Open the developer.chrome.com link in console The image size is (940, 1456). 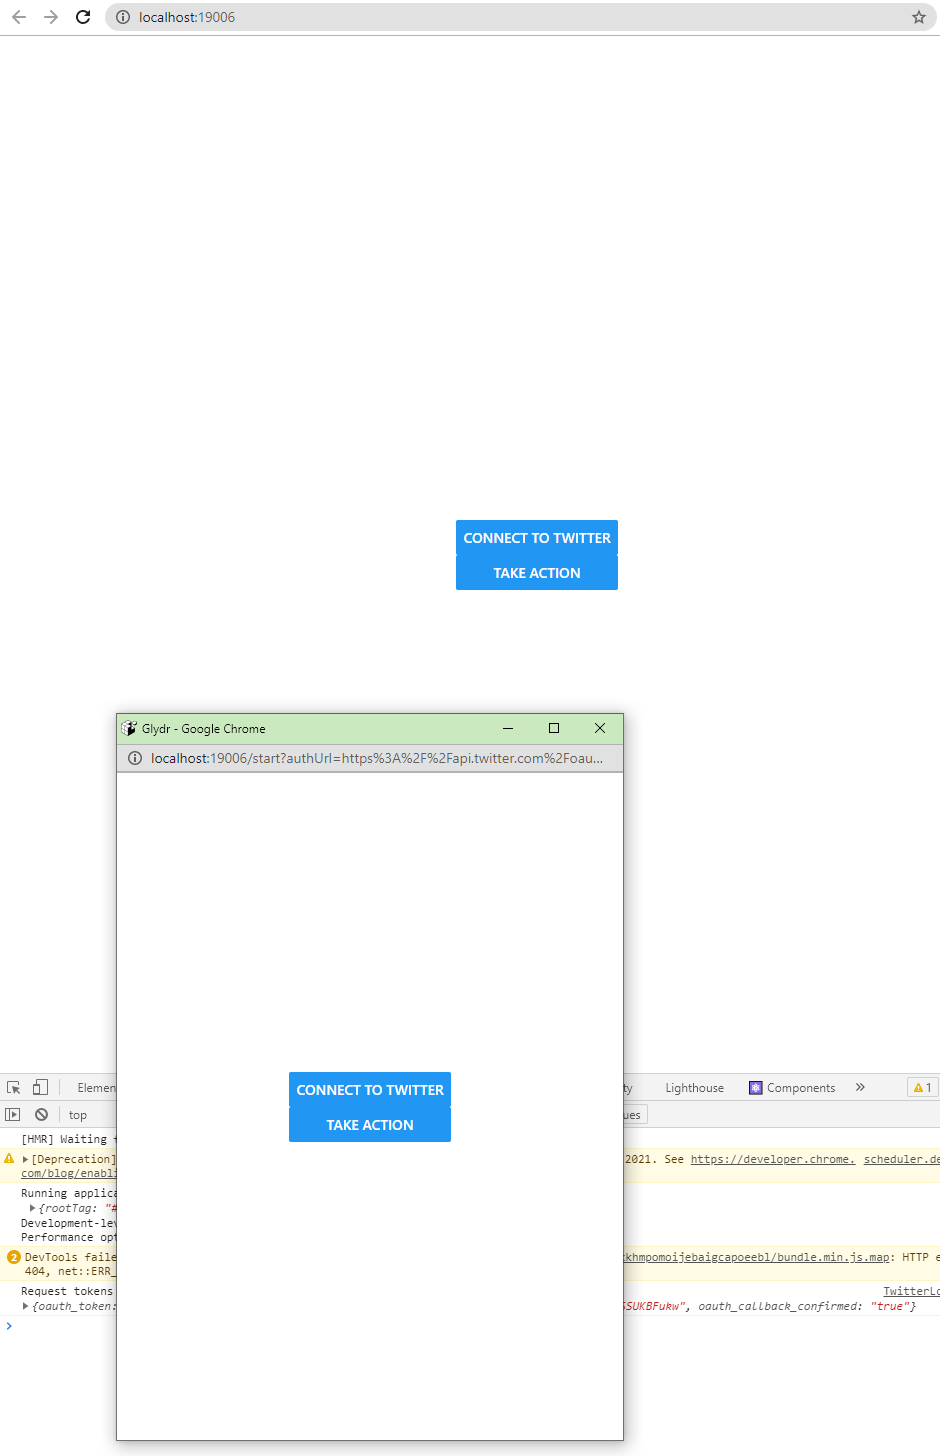[x=773, y=1159]
